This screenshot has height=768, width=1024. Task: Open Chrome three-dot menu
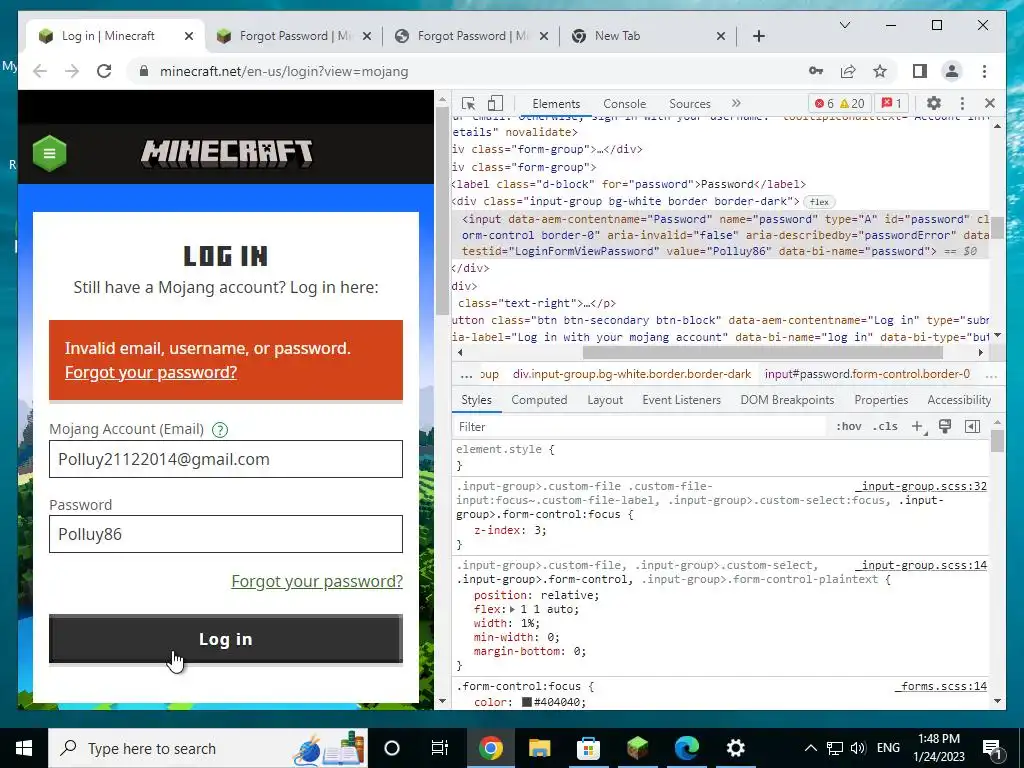984,71
